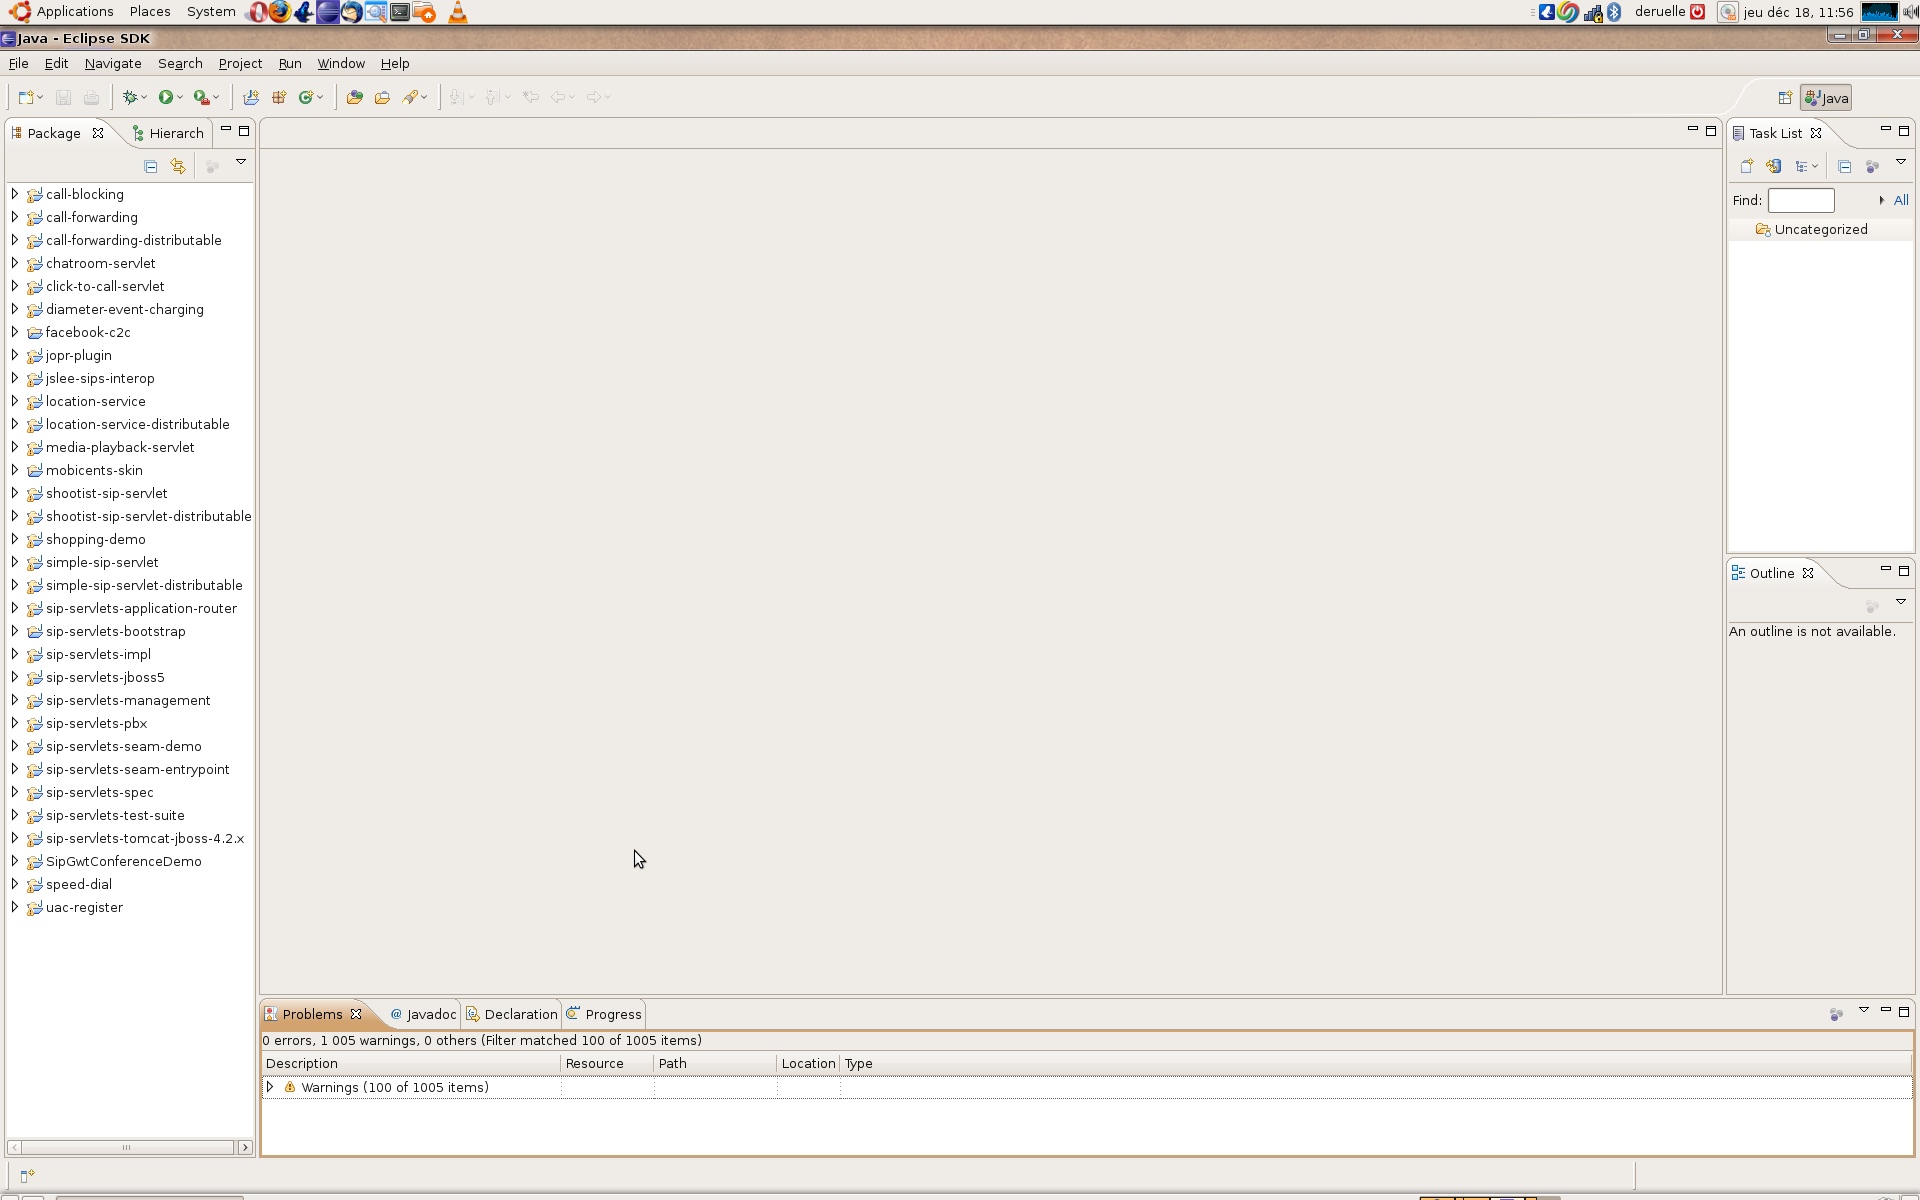1920x1200 pixels.
Task: Toggle Focus on Workweek in Task List
Action: (x=1873, y=166)
